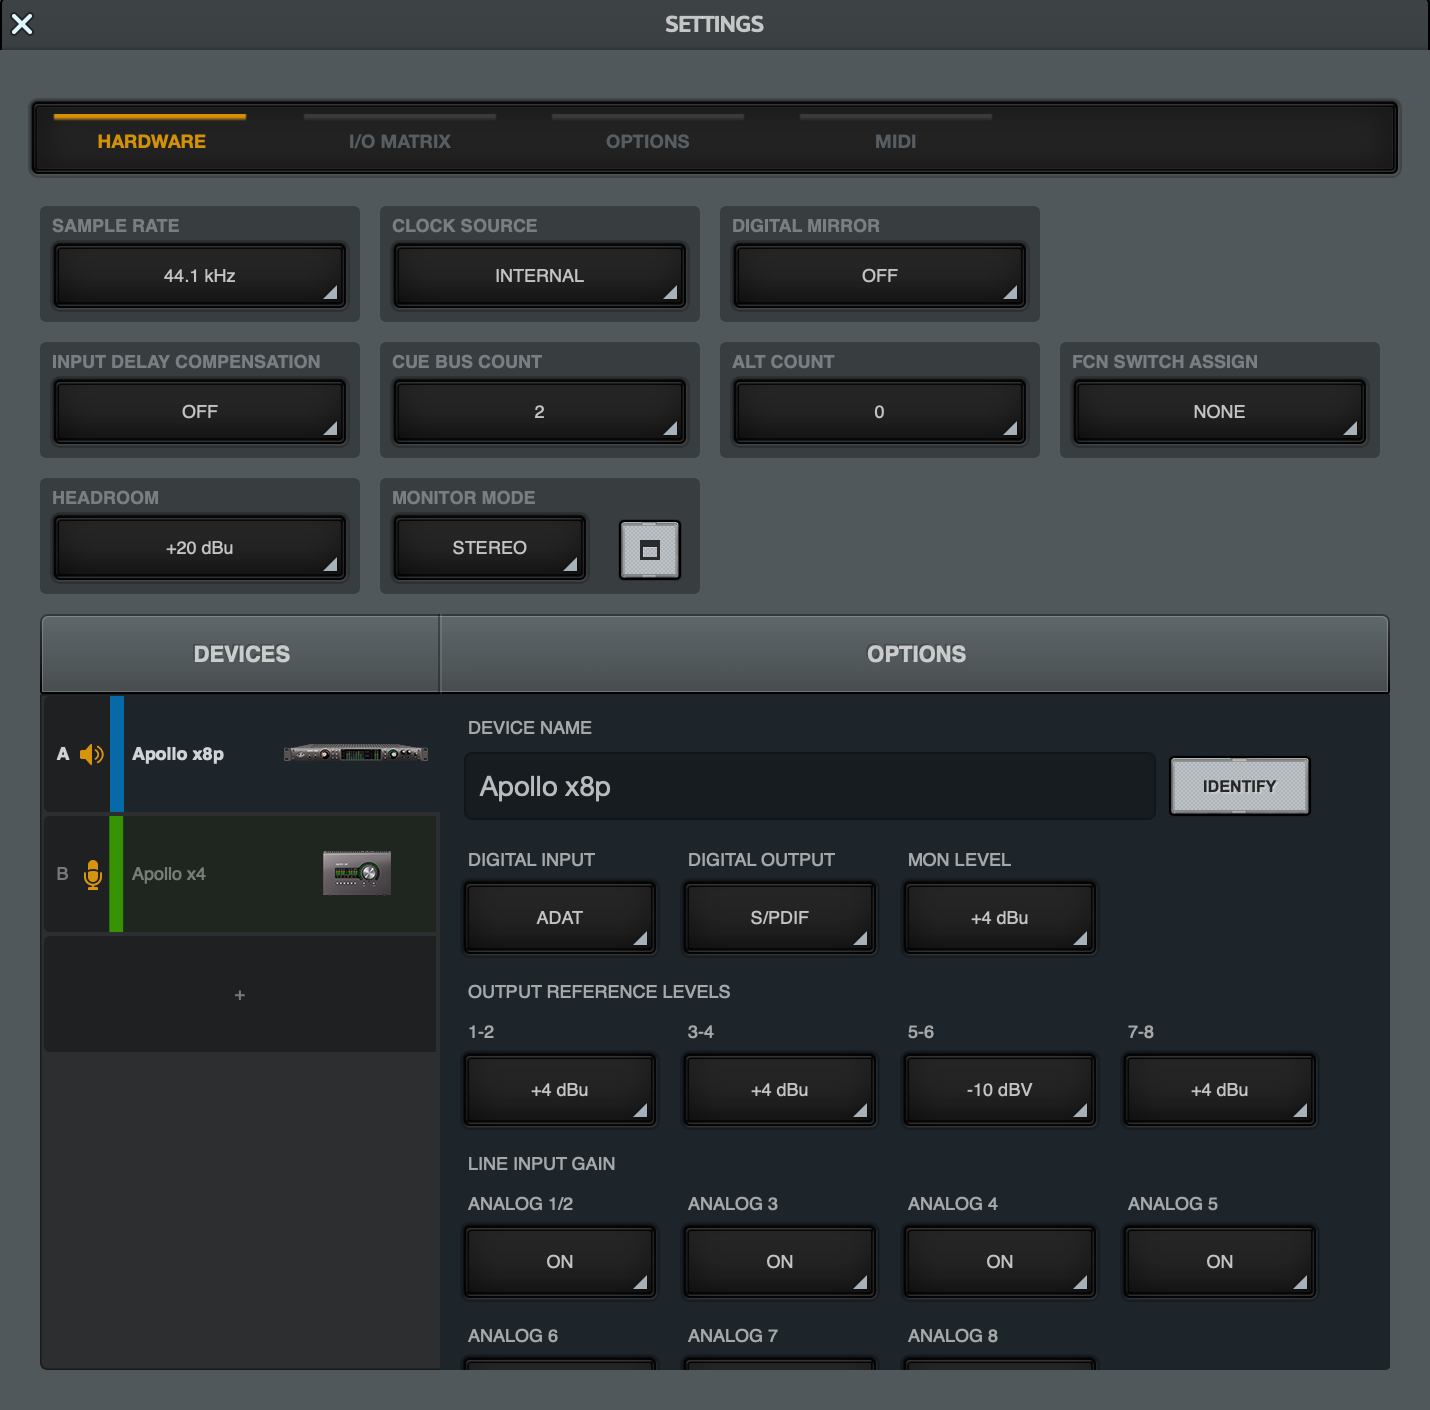The height and width of the screenshot is (1410, 1430).
Task: Add a new device with plus
Action: pyautogui.click(x=240, y=995)
